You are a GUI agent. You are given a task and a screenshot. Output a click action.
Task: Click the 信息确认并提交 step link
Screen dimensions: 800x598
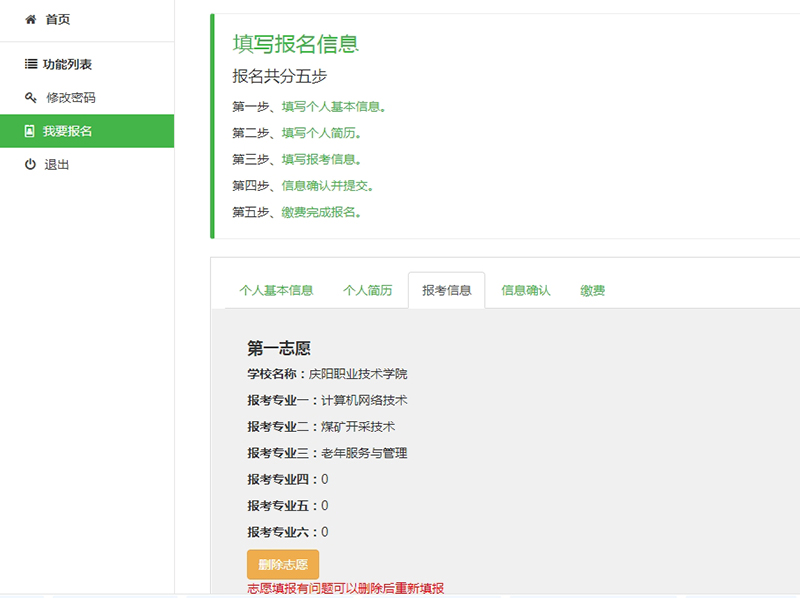[x=328, y=186]
